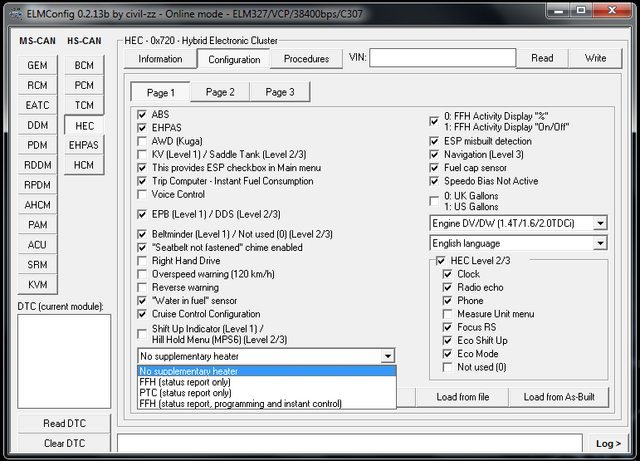Click the VIN input field

(442, 58)
